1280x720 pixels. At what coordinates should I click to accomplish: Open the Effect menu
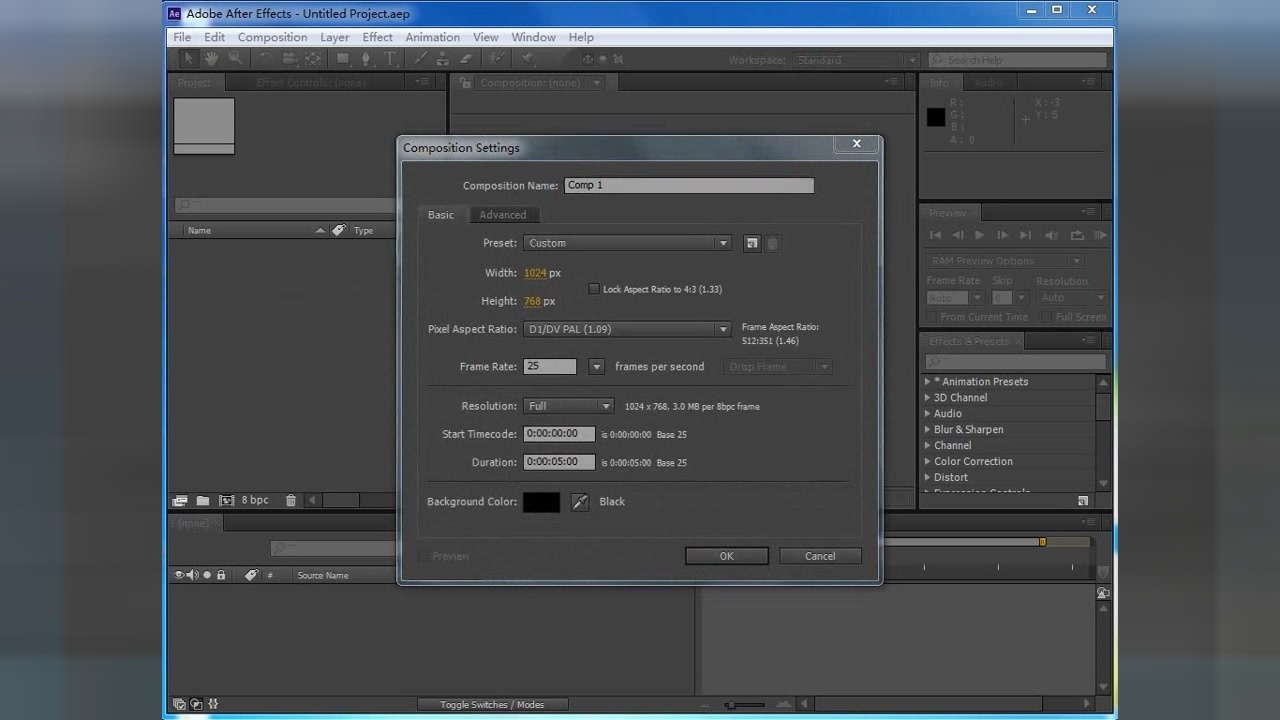click(377, 37)
